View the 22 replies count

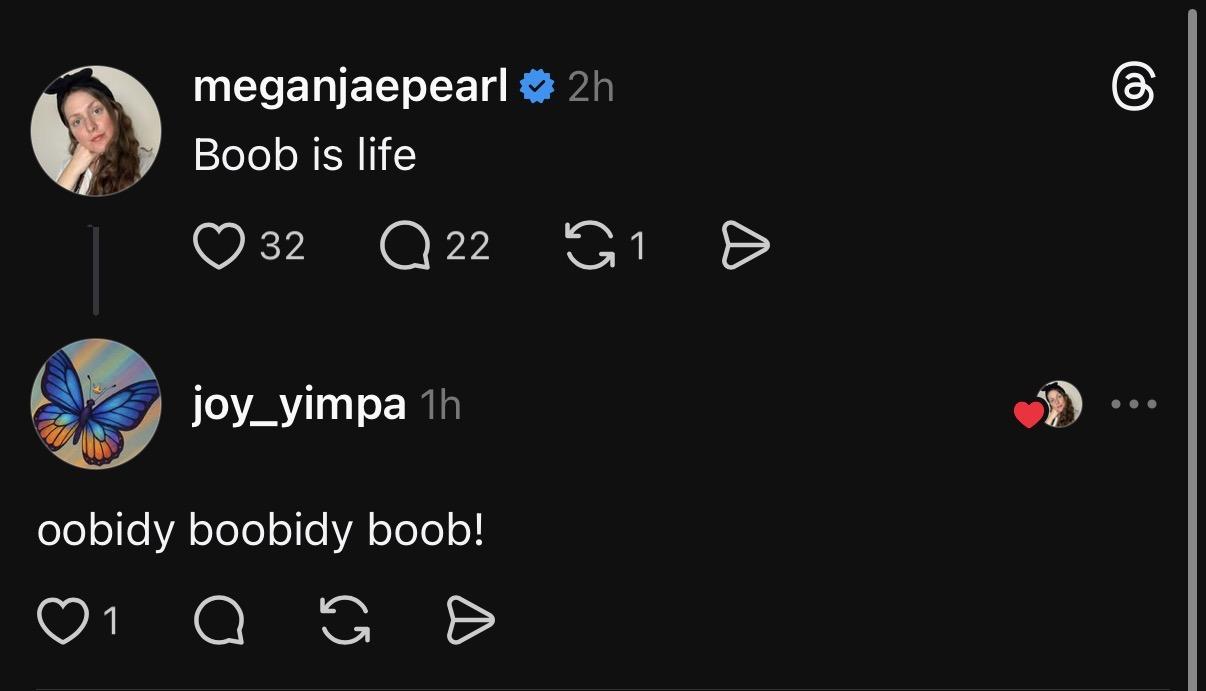coord(468,246)
